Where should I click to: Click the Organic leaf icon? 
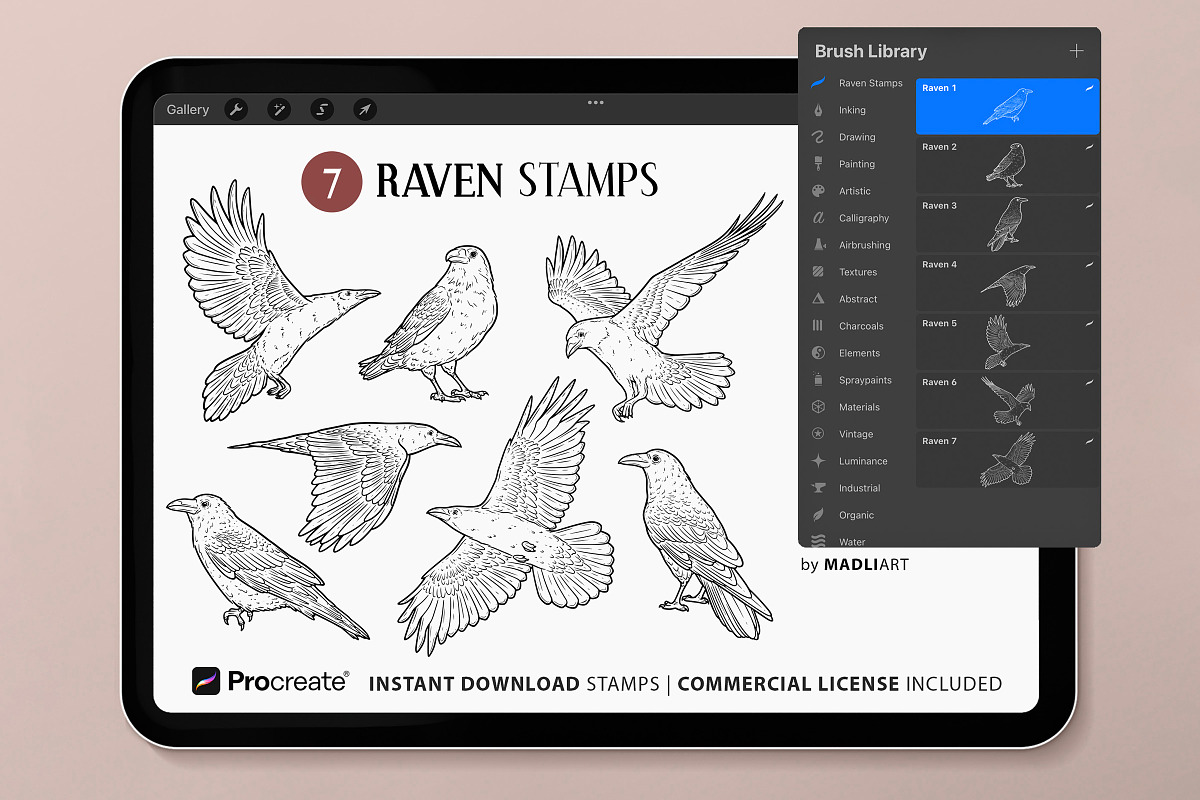818,515
